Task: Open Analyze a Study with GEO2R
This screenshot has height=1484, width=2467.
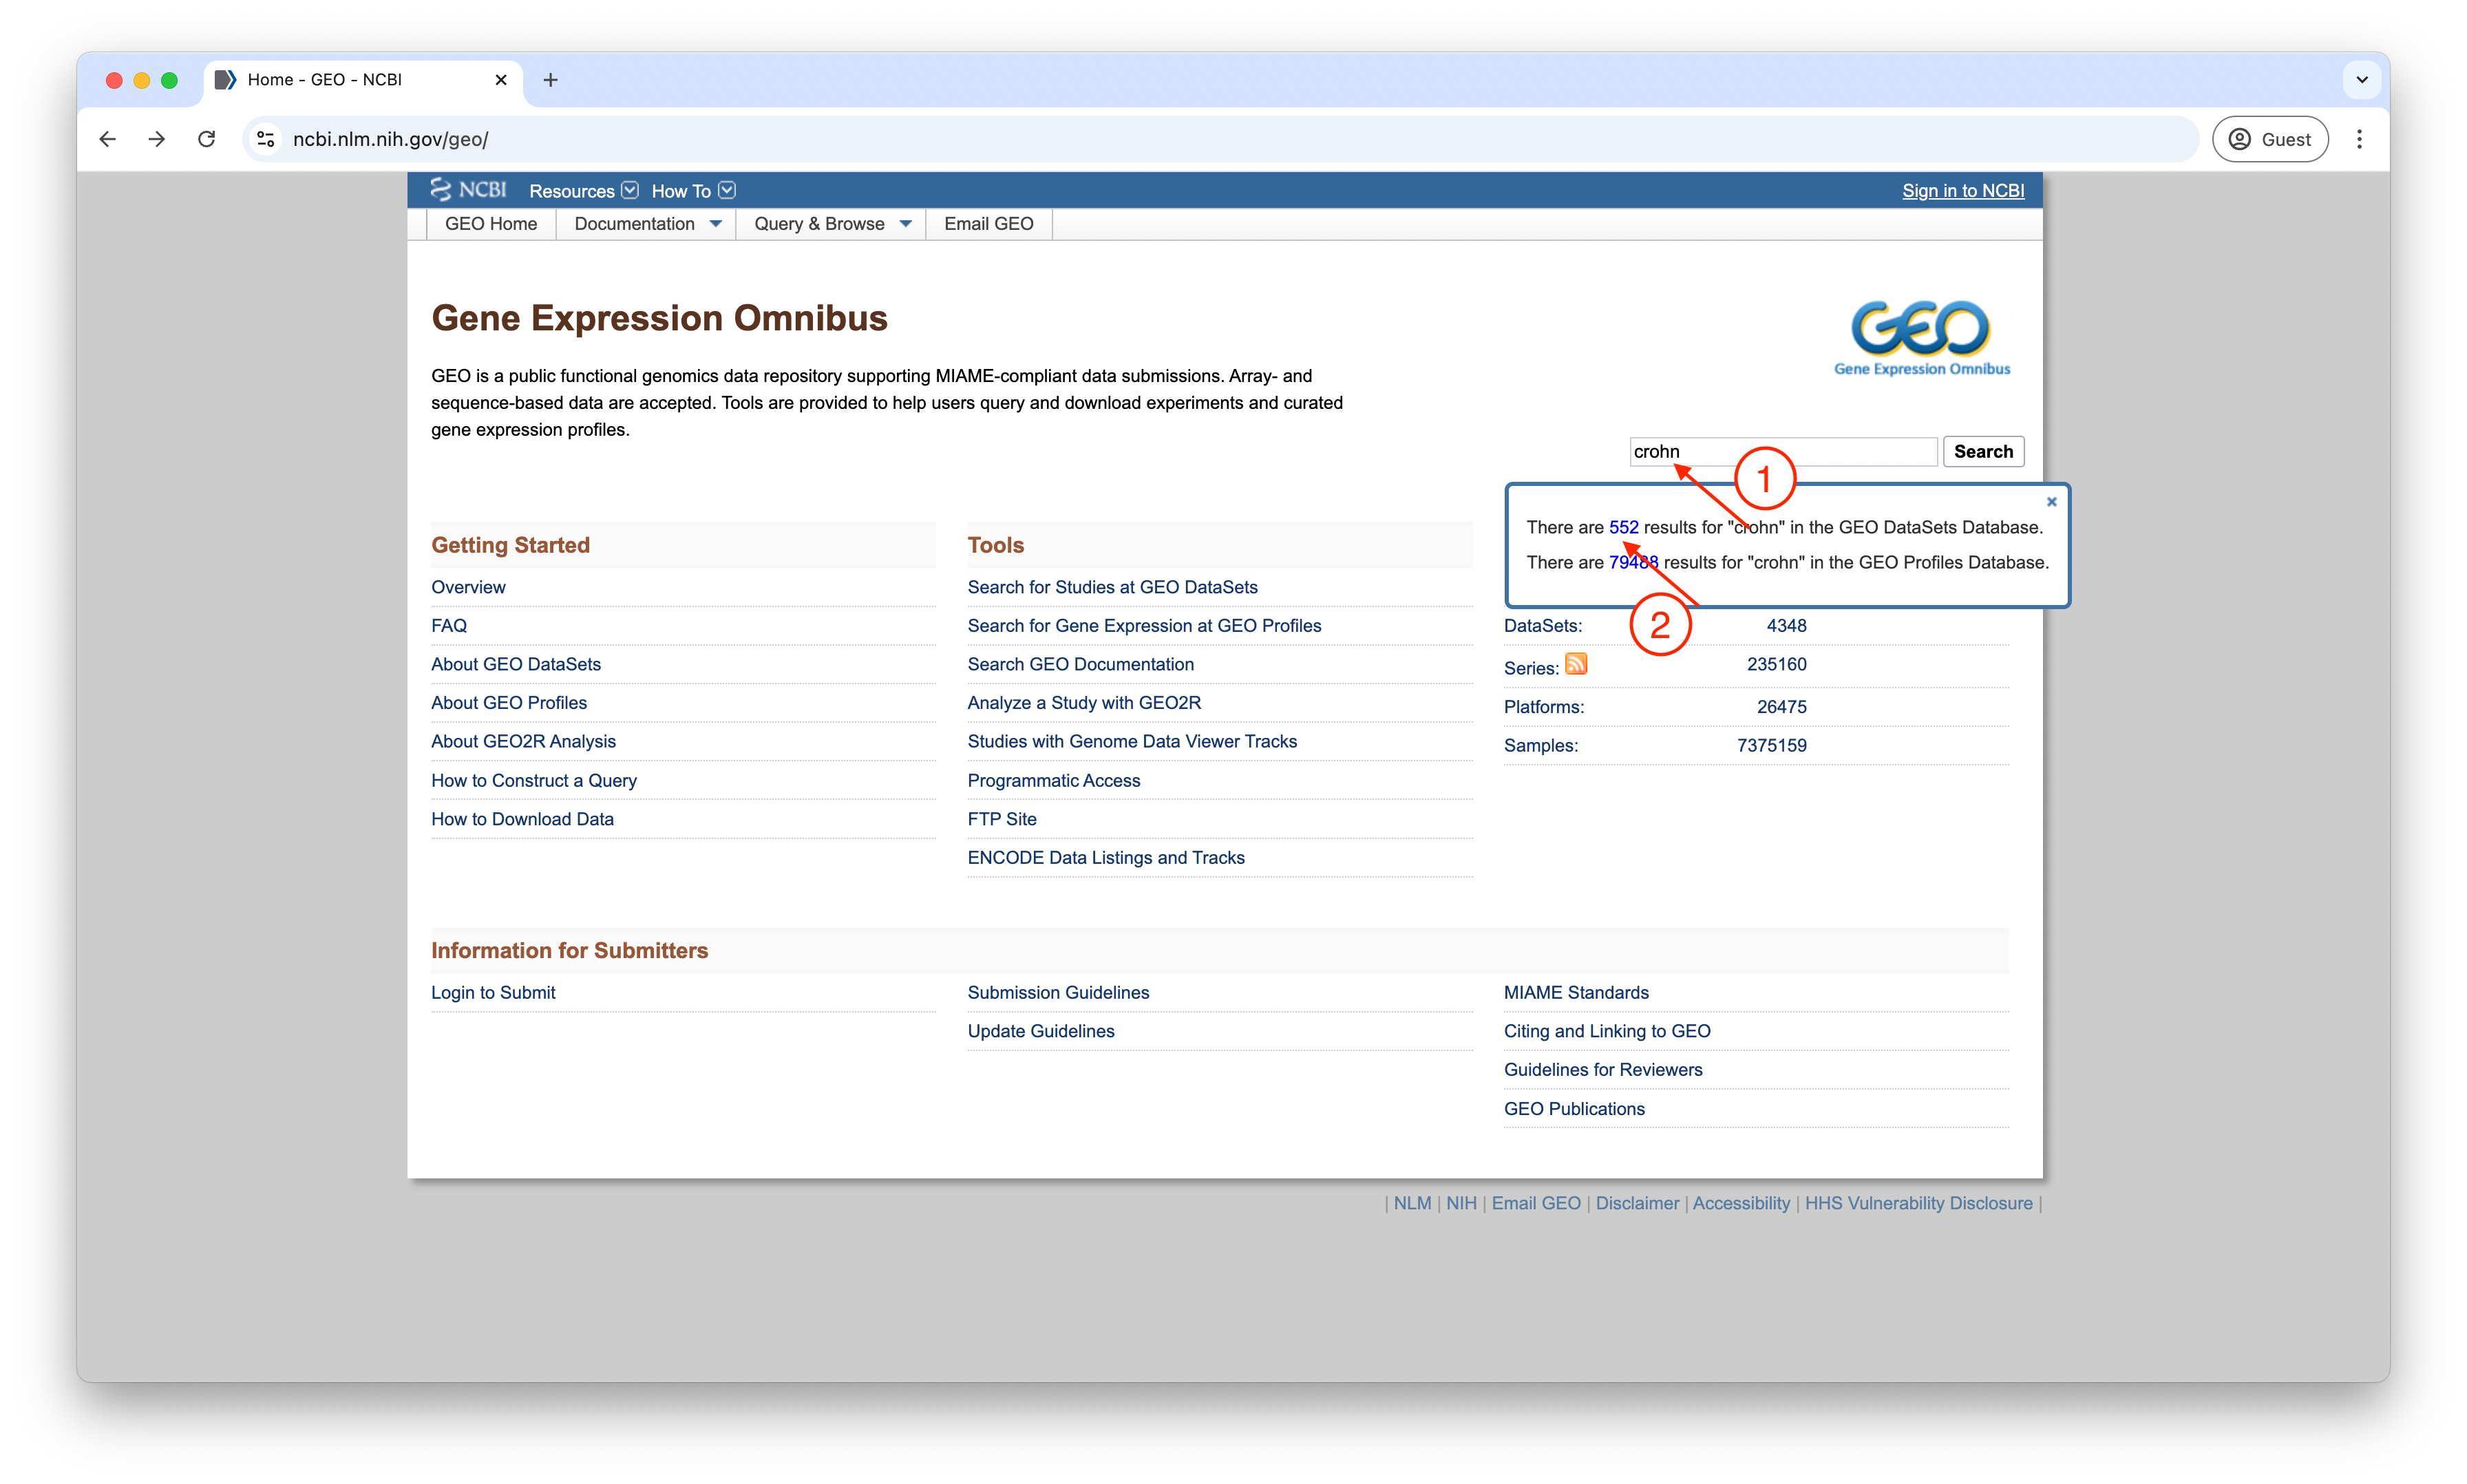Action: tap(1084, 703)
